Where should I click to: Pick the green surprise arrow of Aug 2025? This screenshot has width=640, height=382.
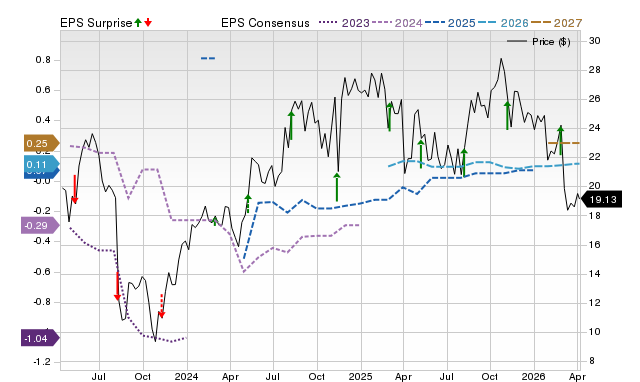(x=464, y=163)
